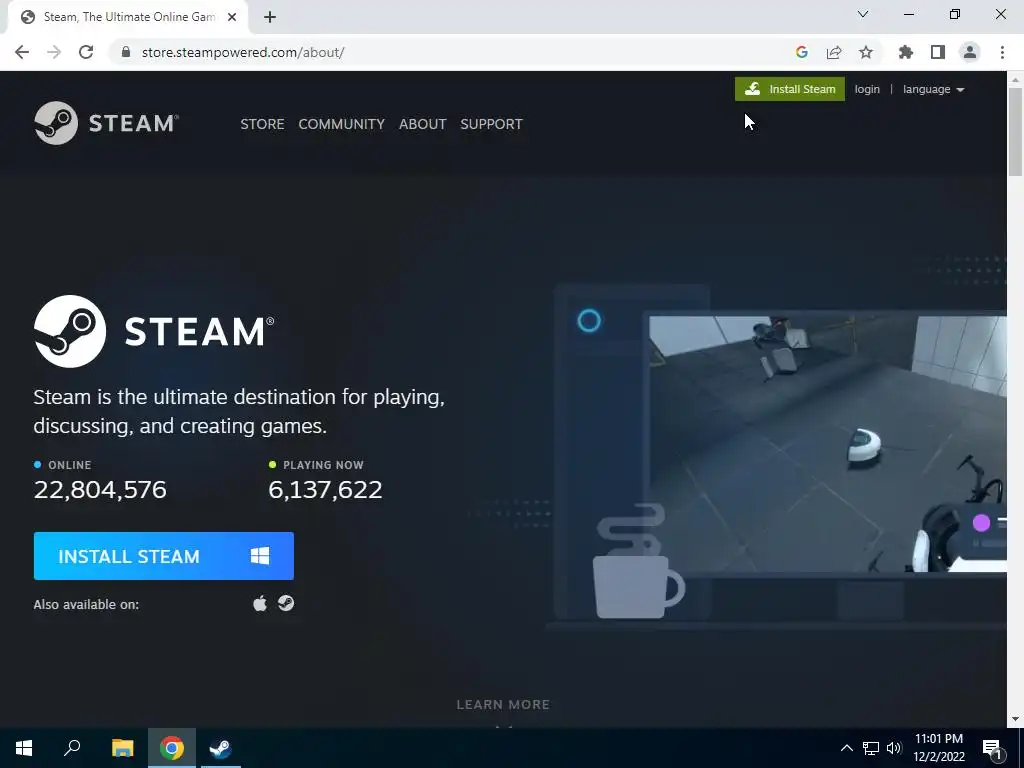Click the blue INSTALL STEAM button

[163, 556]
